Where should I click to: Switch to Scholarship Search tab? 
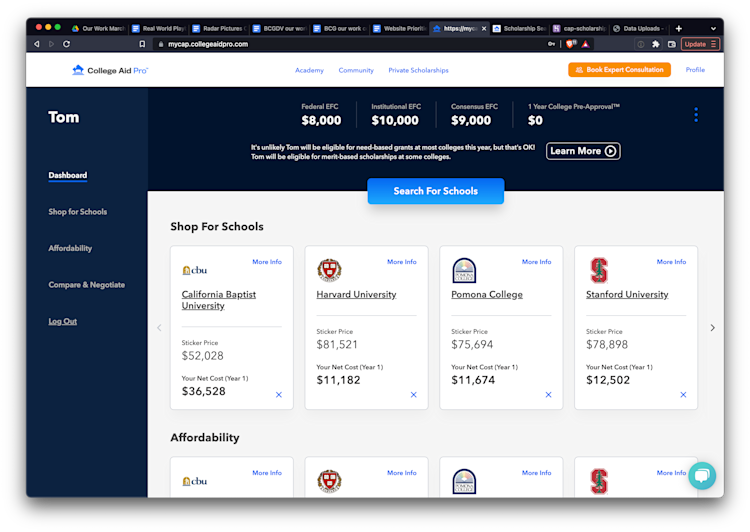tap(520, 29)
